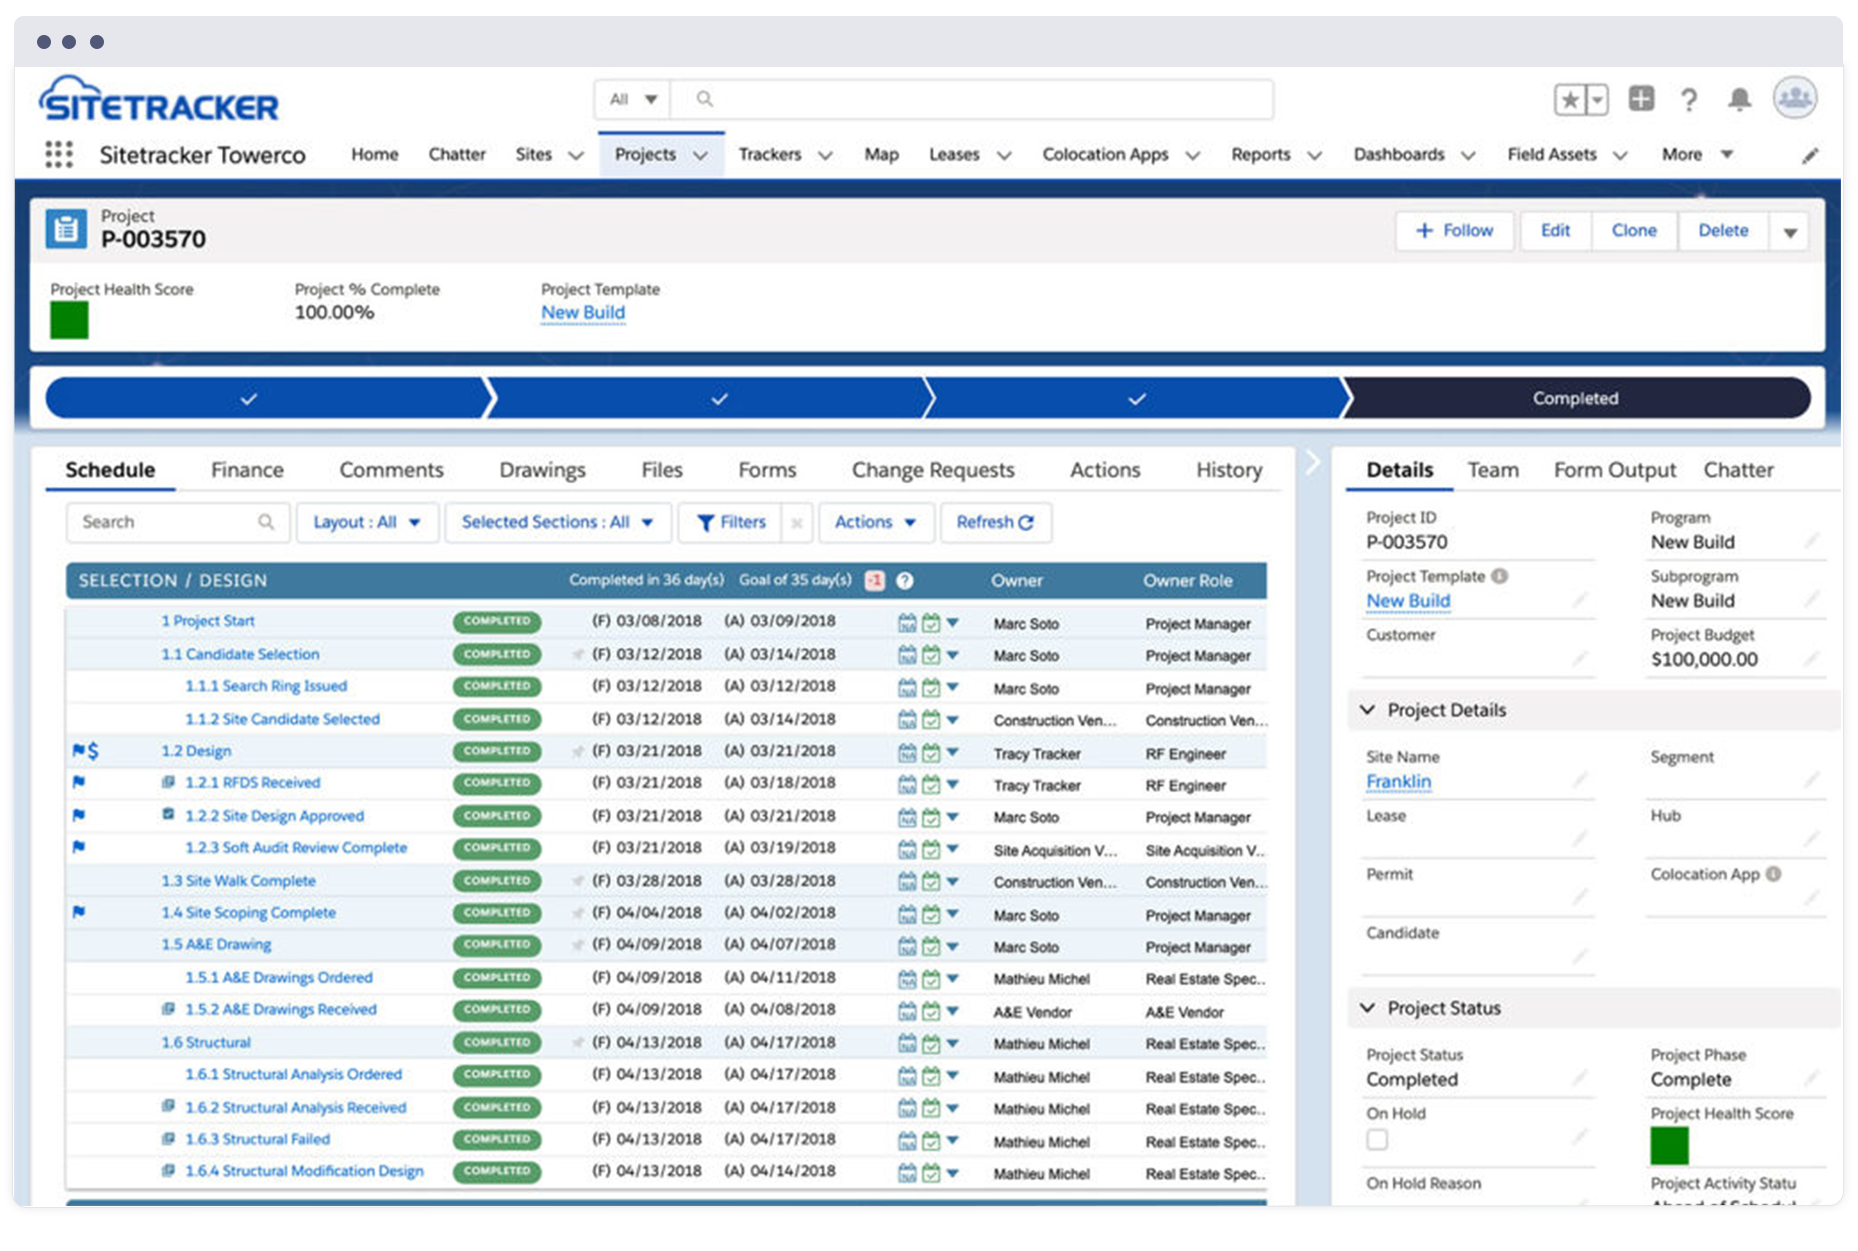Open the App Launcher grid icon
Image resolution: width=1858 pixels, height=1251 pixels.
coord(59,155)
